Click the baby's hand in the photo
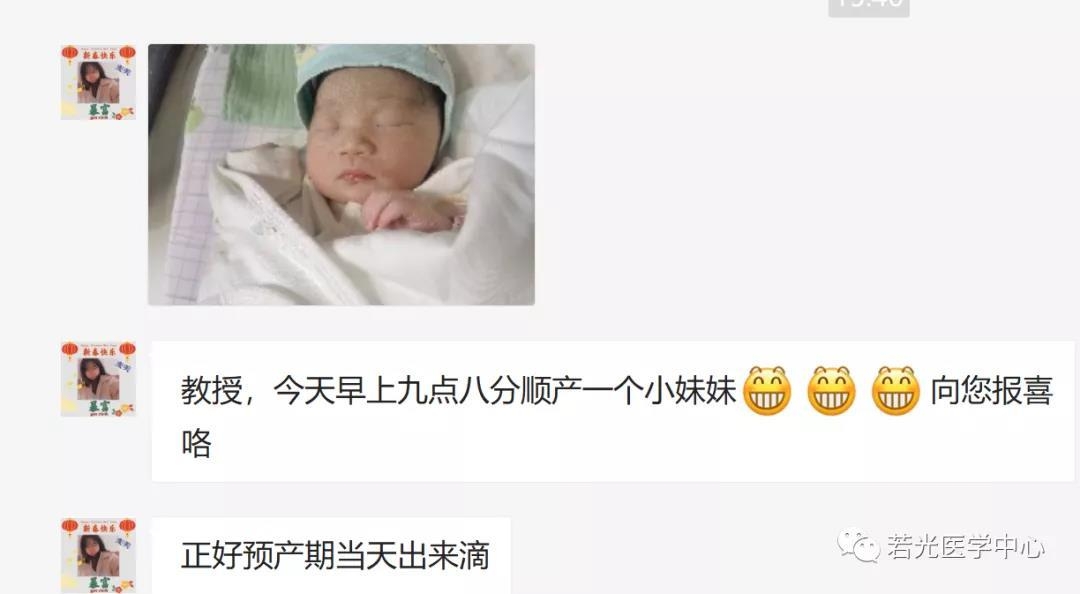This screenshot has height=594, width=1080. 408,210
